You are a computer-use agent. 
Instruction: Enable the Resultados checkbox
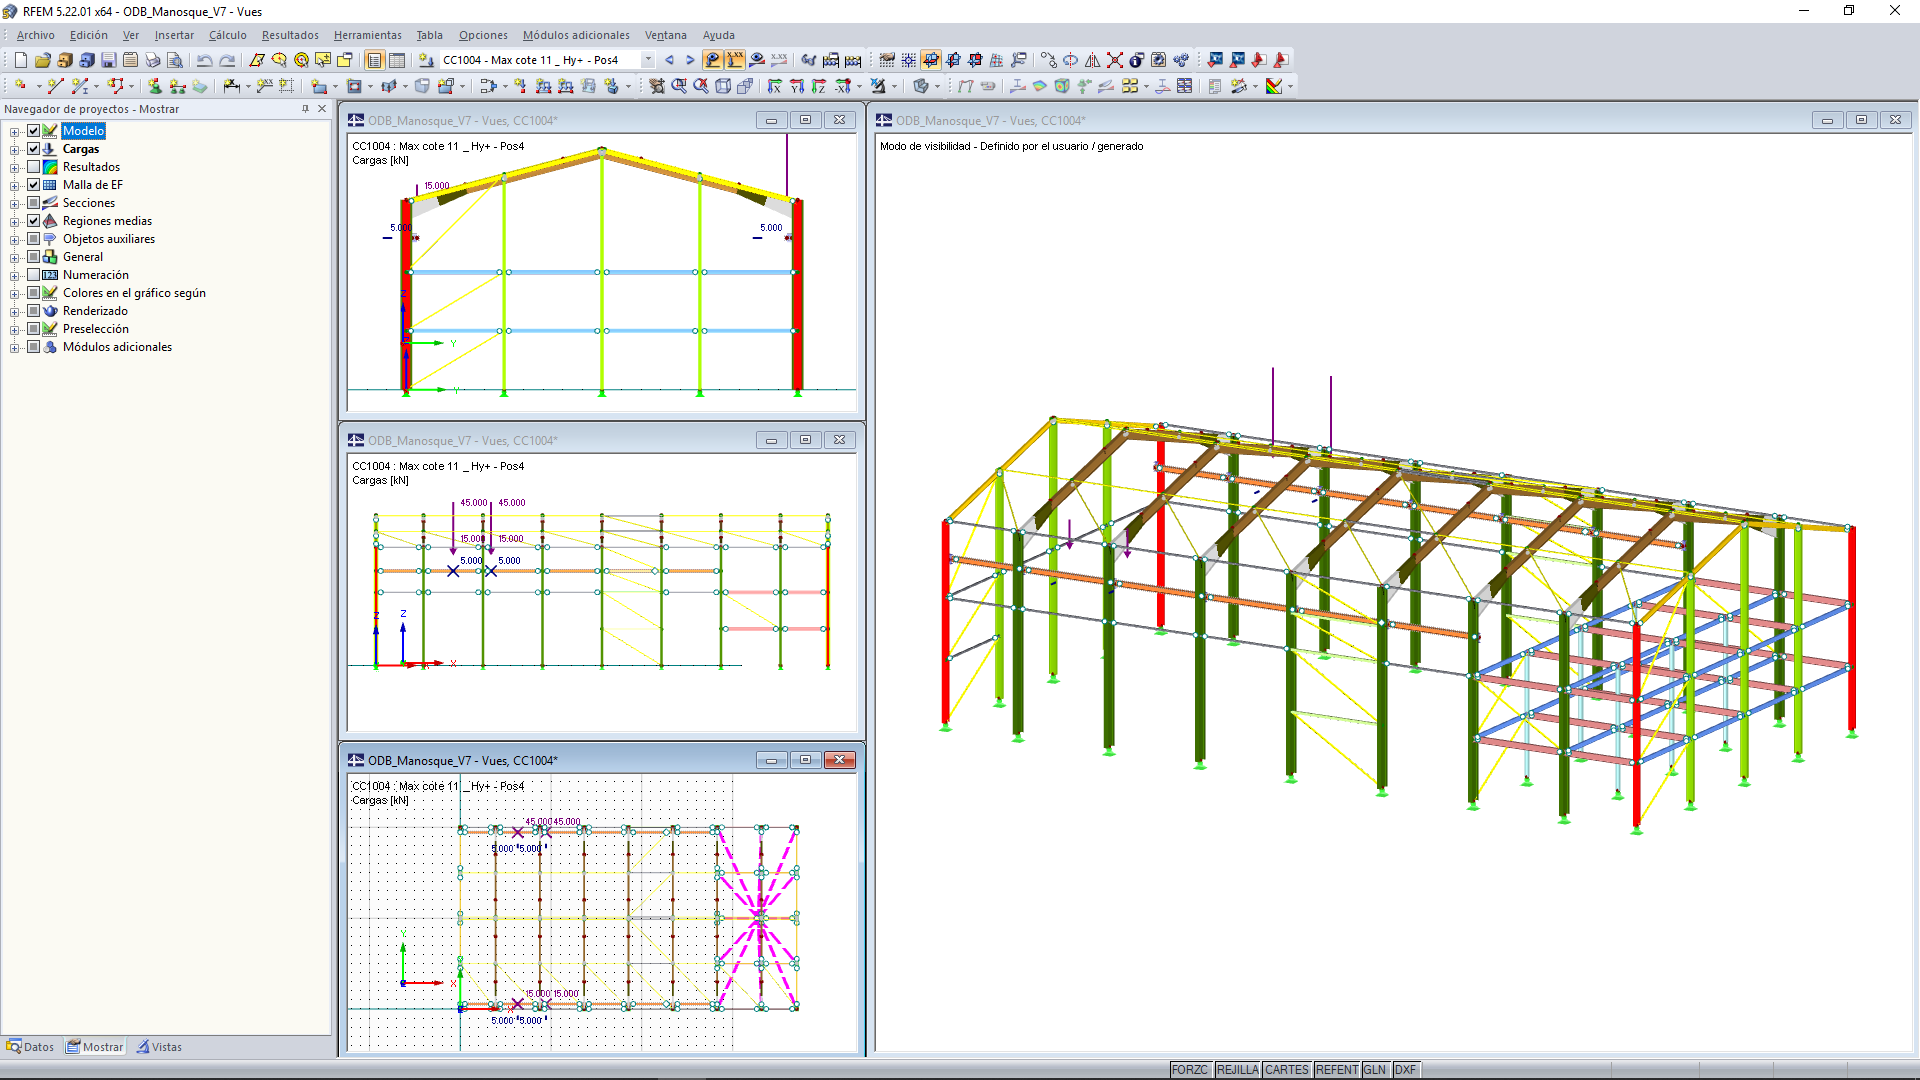coord(34,166)
